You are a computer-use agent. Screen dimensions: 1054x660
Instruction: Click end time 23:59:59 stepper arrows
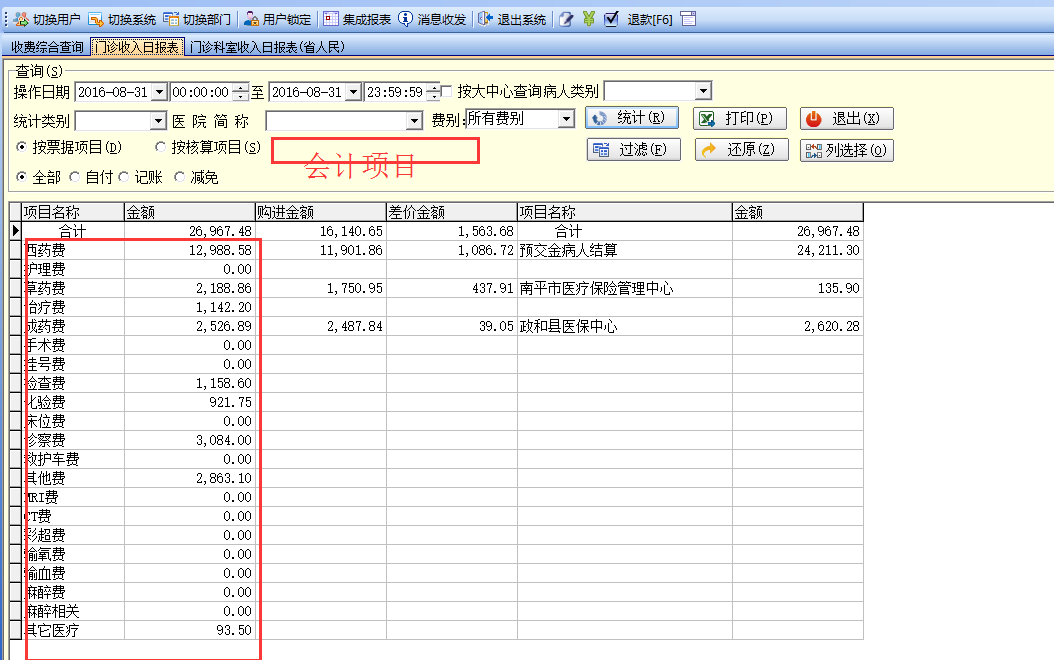pos(434,92)
